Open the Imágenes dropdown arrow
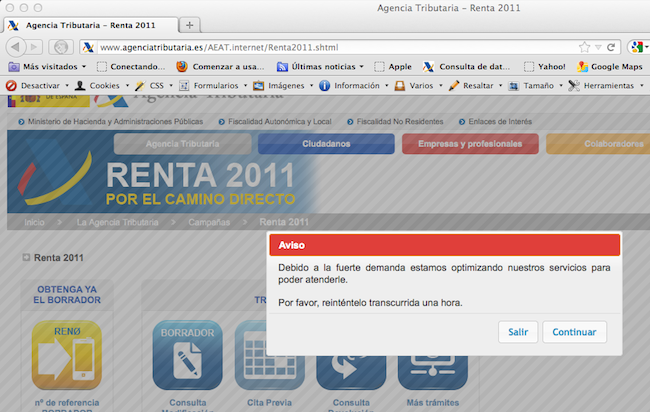This screenshot has width=650, height=412. pos(311,86)
